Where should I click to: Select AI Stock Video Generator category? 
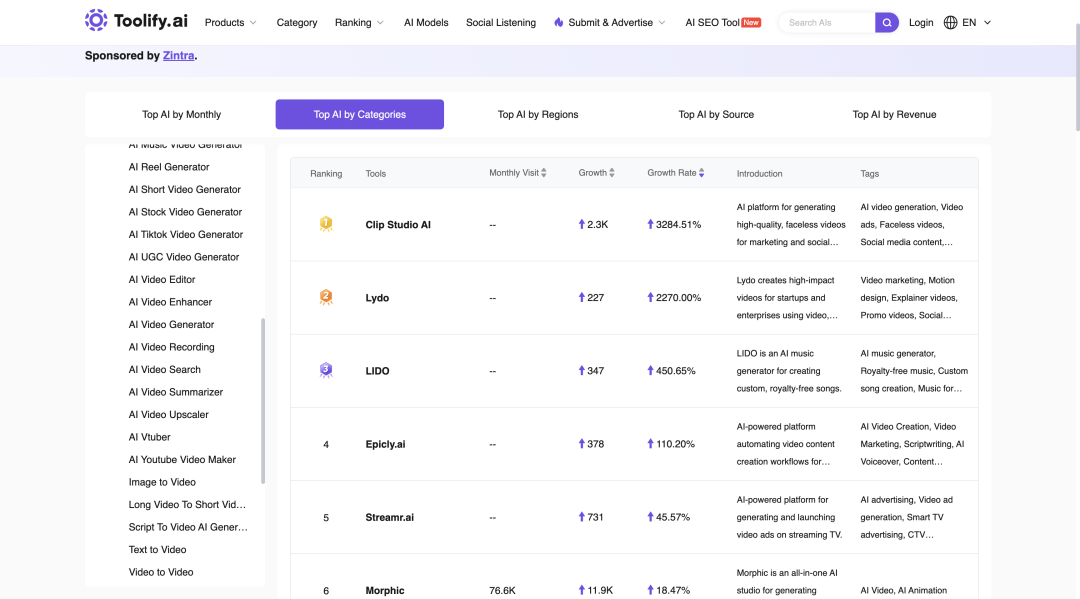185,212
